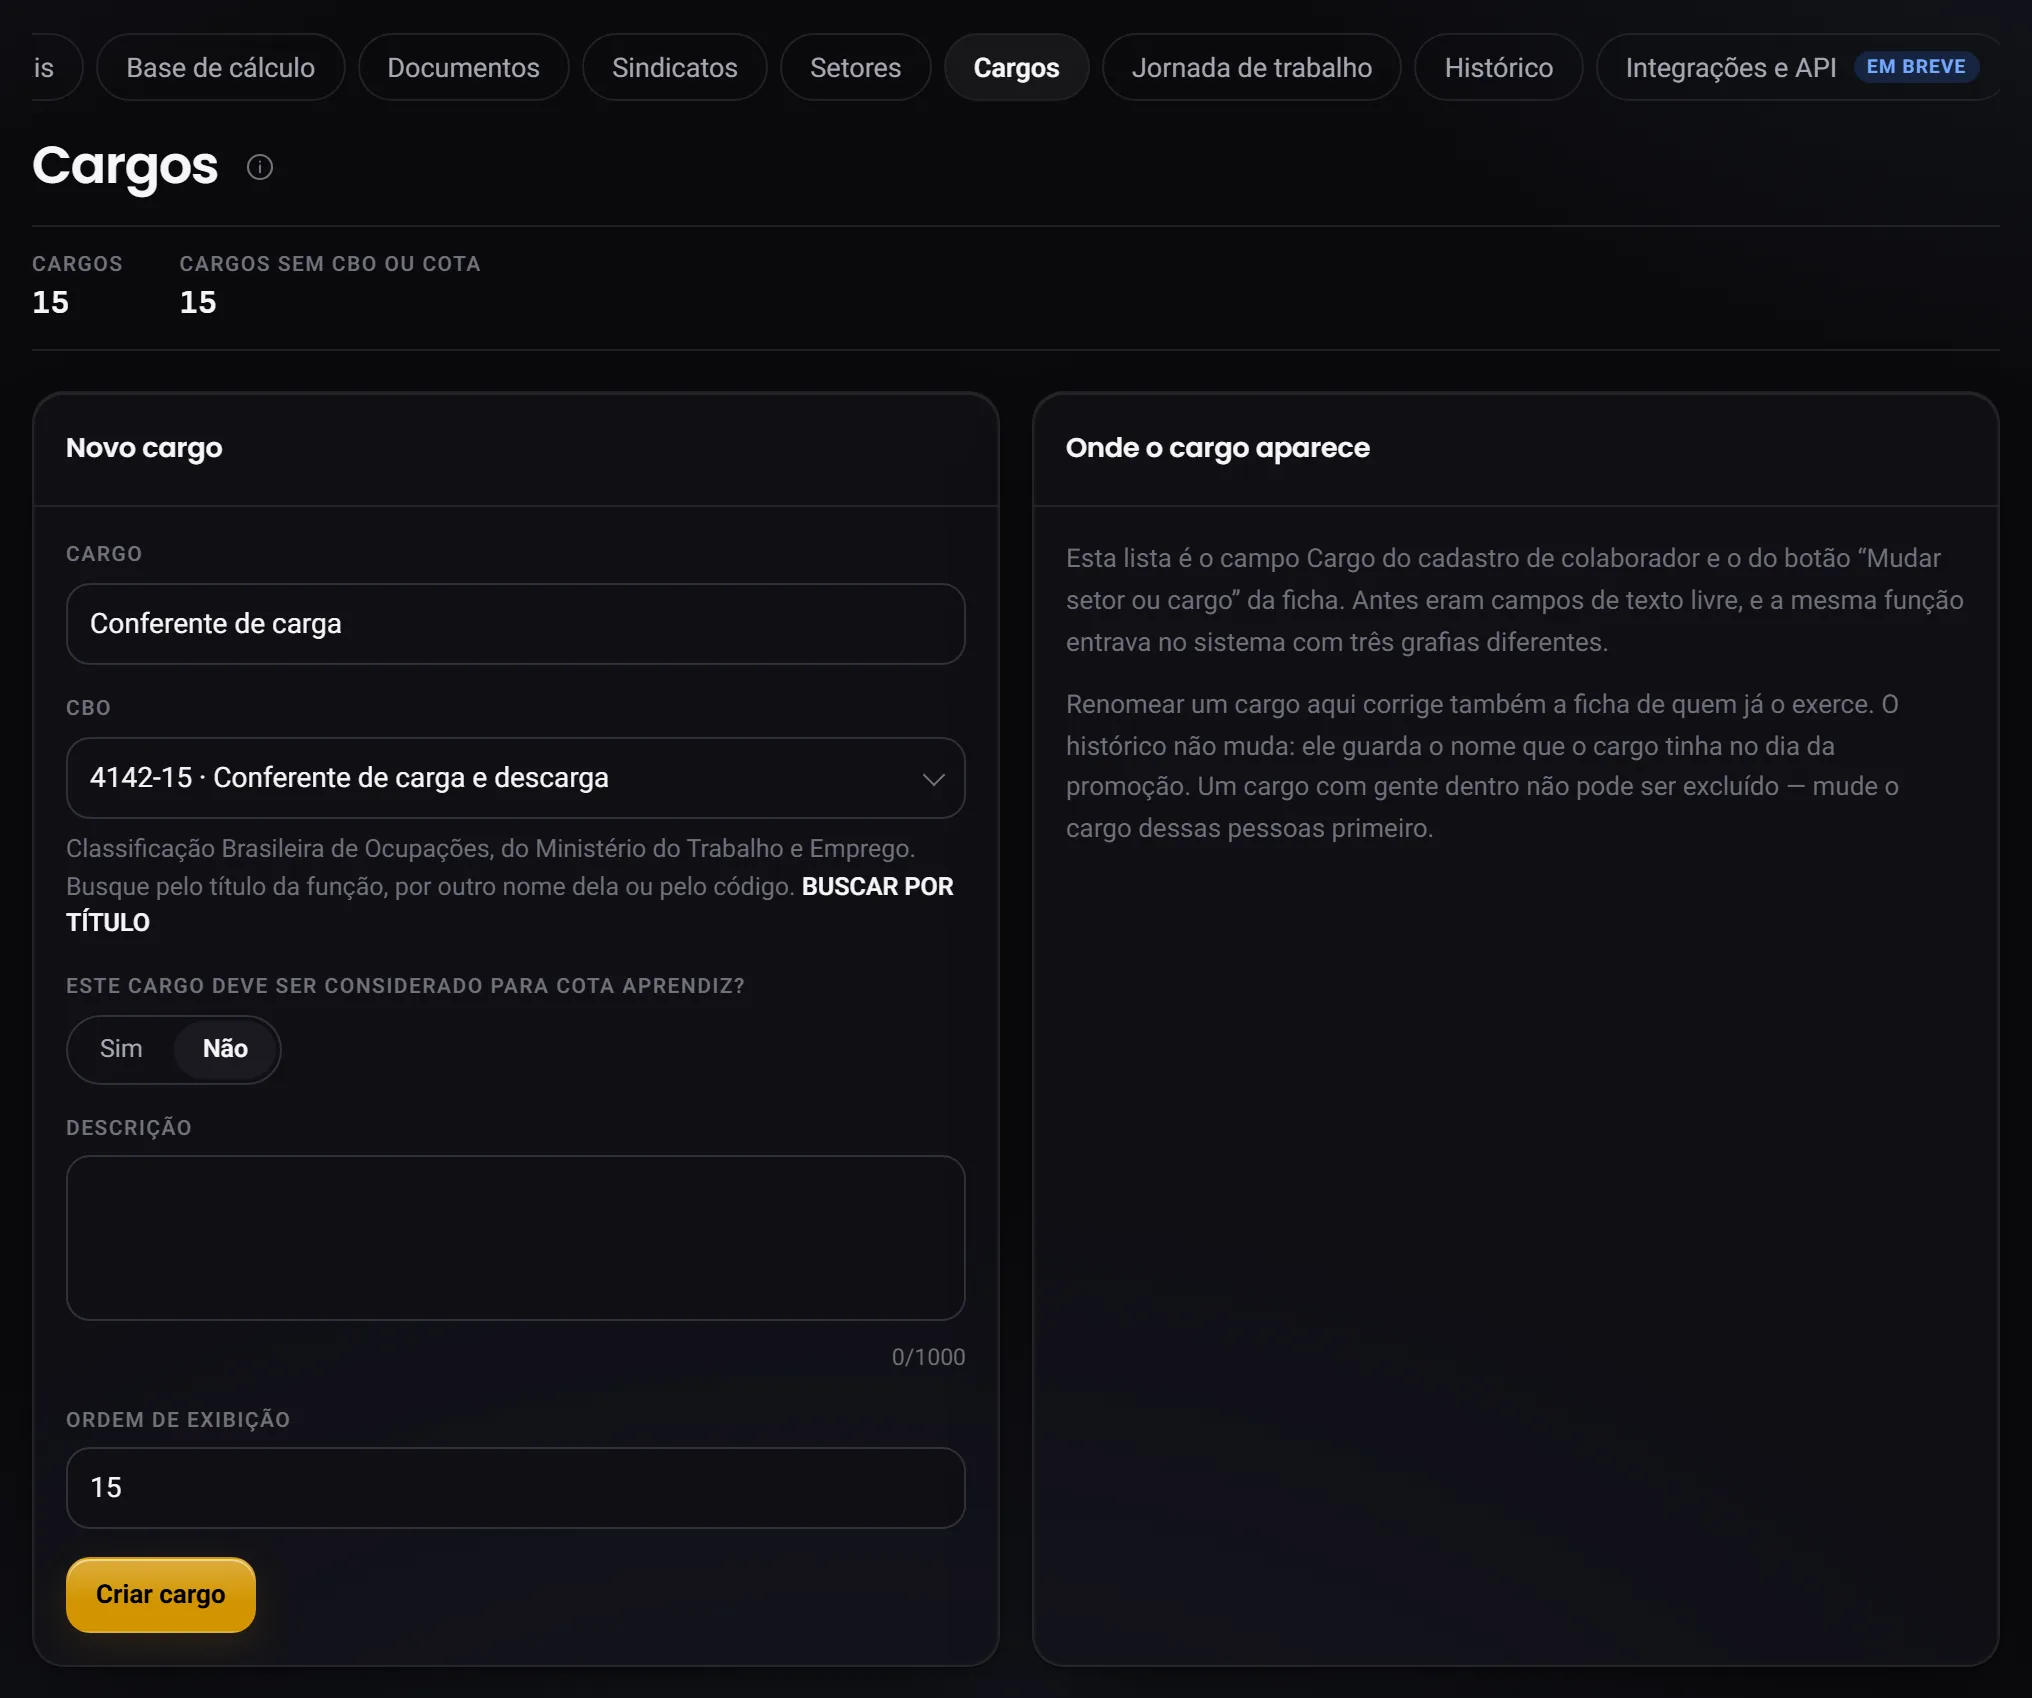Click the Integrações e API tab
The height and width of the screenshot is (1698, 2032).
point(1730,67)
